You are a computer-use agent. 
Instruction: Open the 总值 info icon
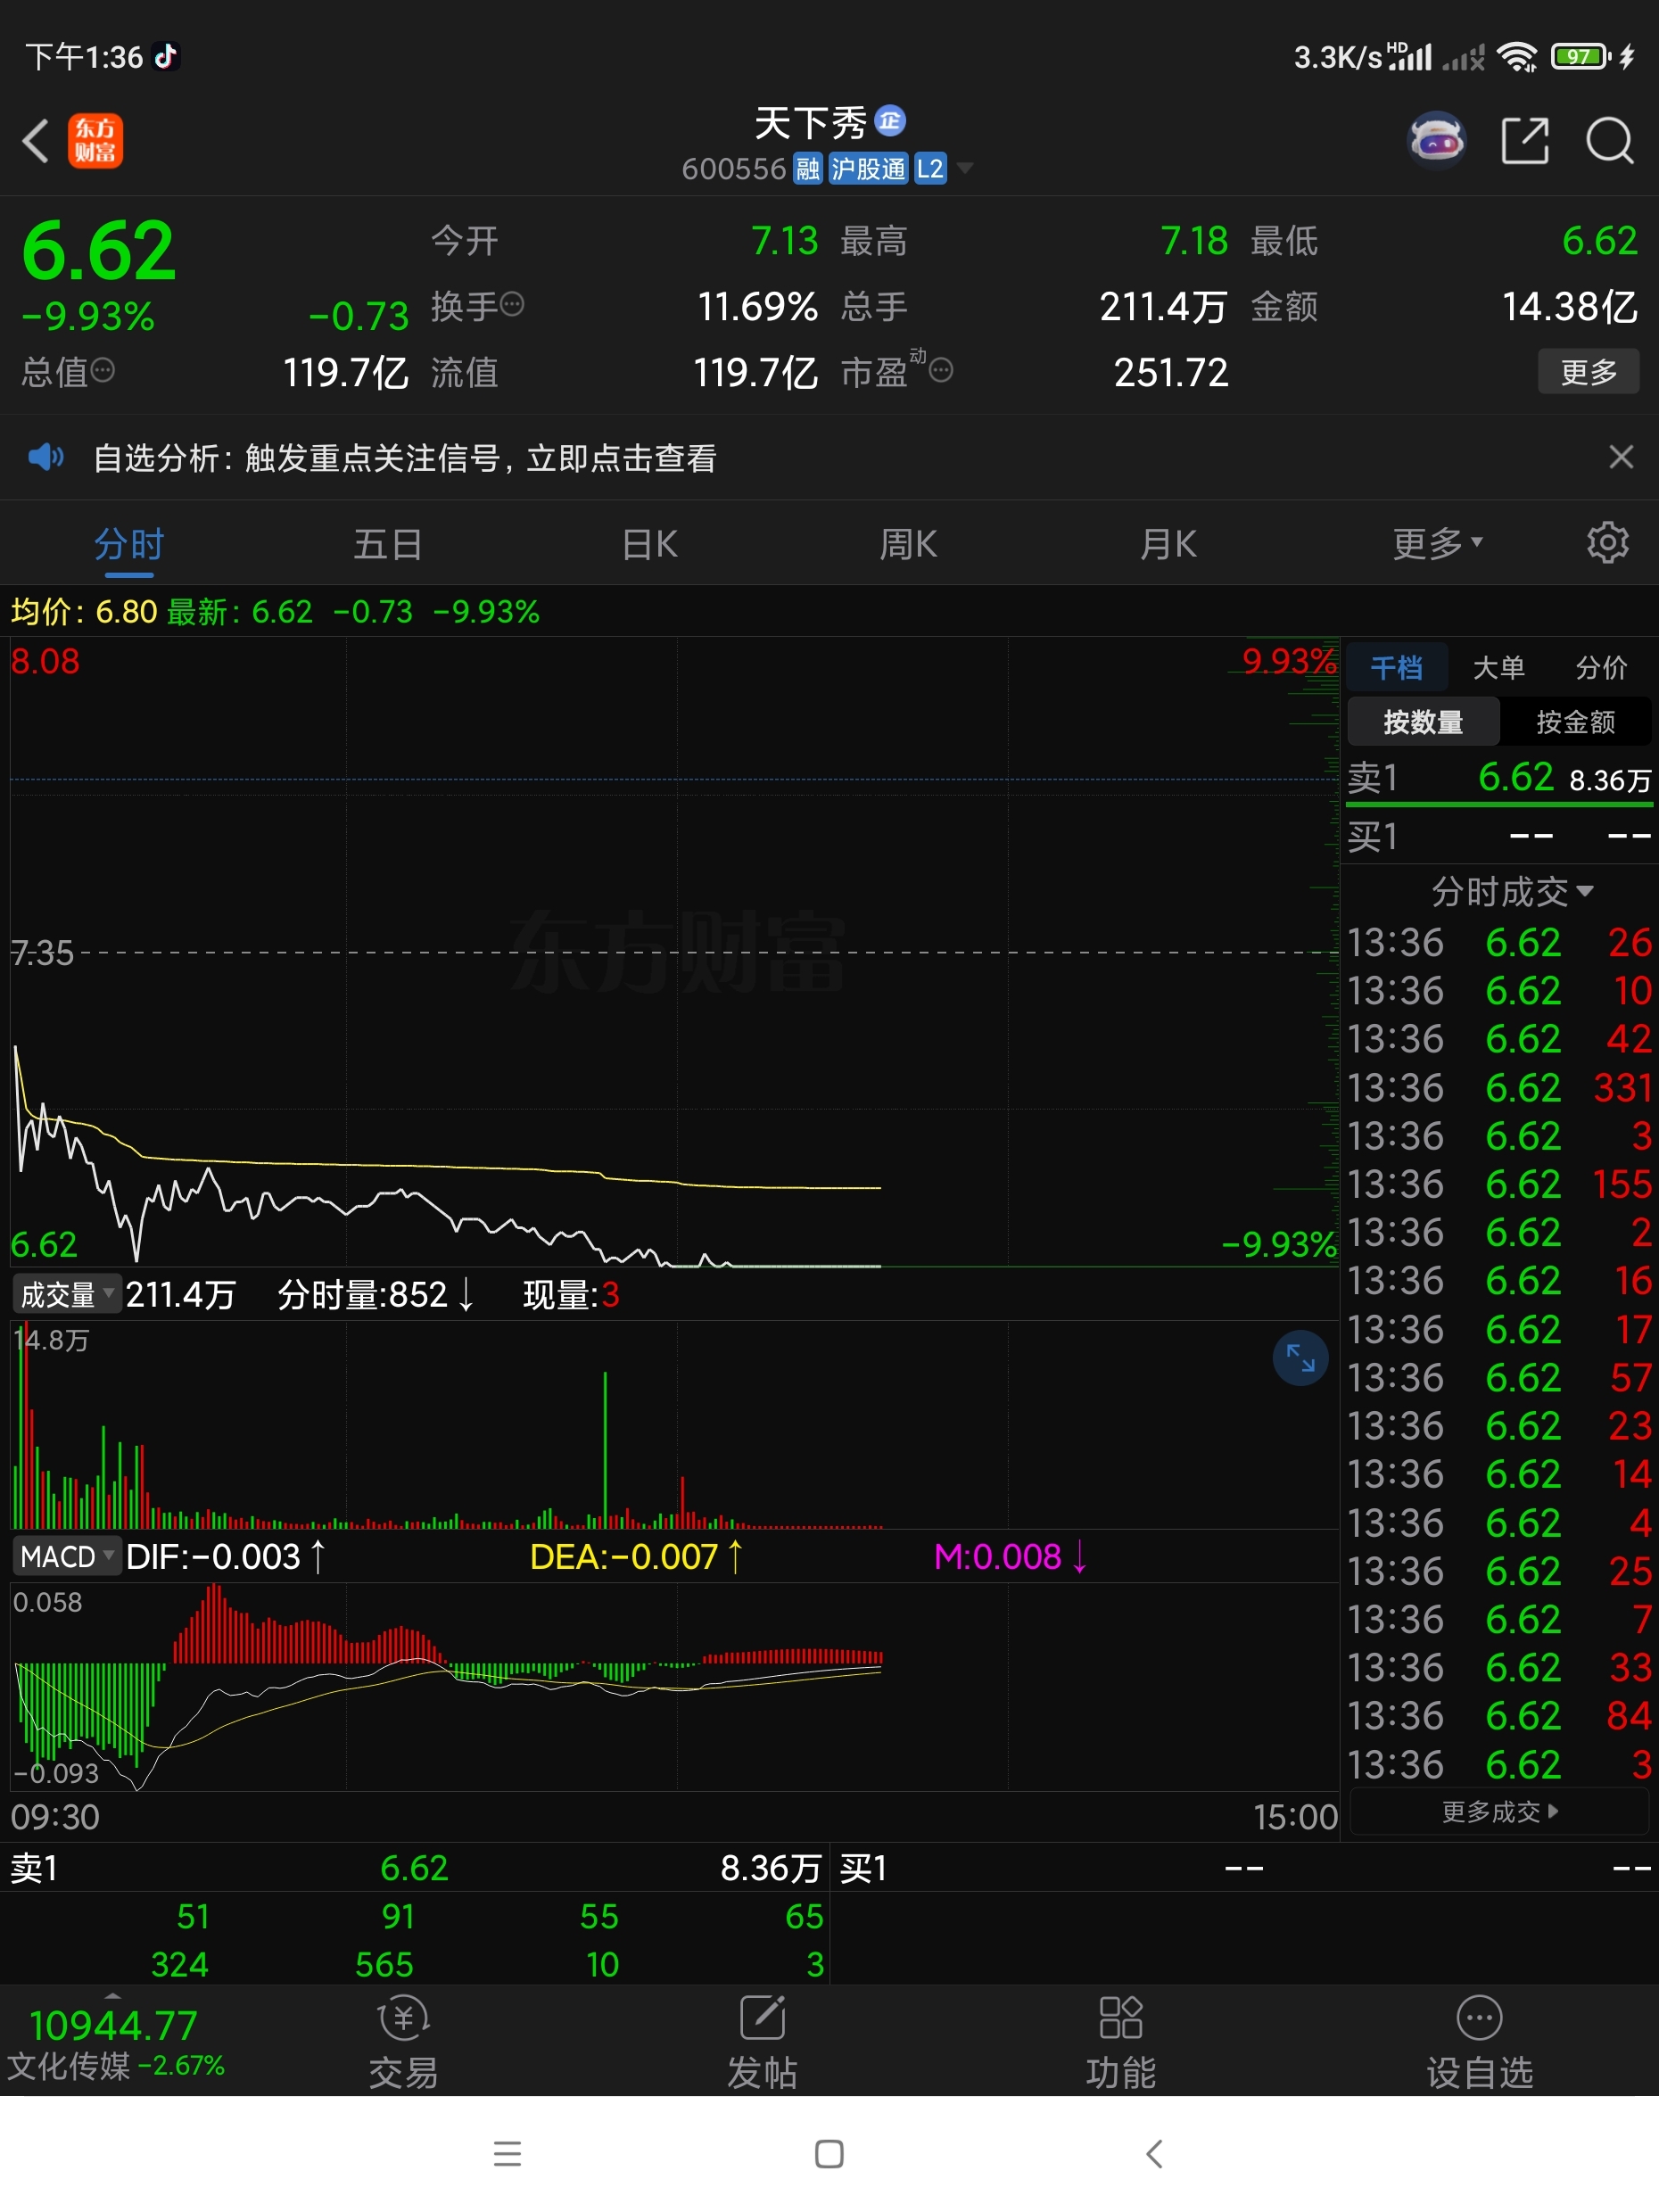[103, 371]
